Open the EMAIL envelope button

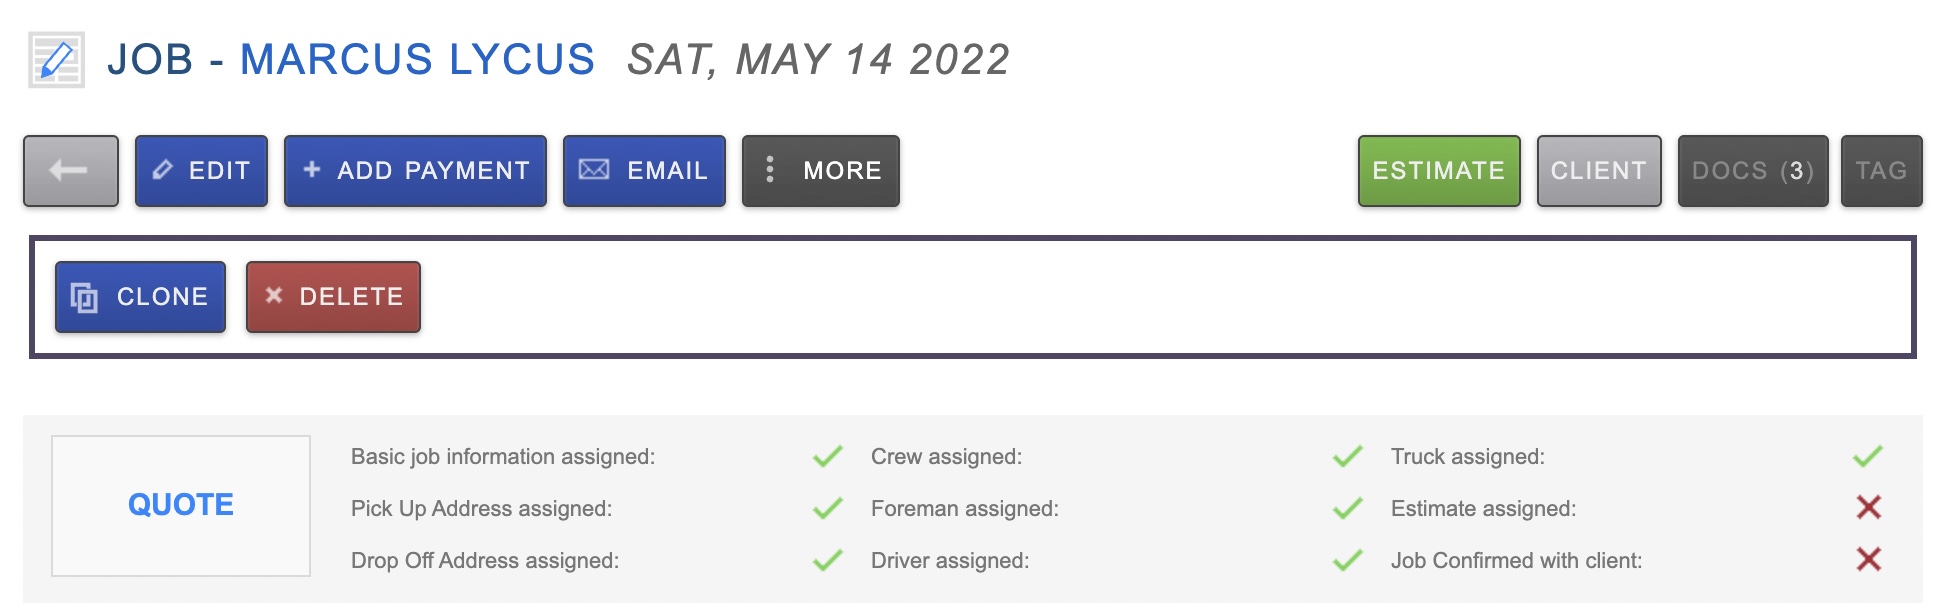[x=644, y=171]
